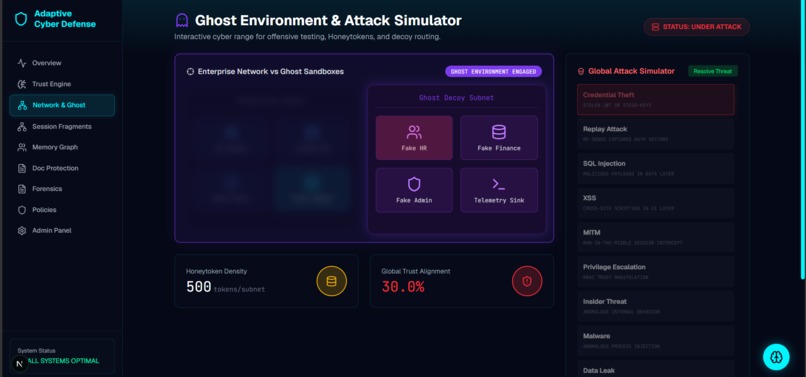Click the Memory Graph users icon
The image size is (806, 377).
click(22, 147)
